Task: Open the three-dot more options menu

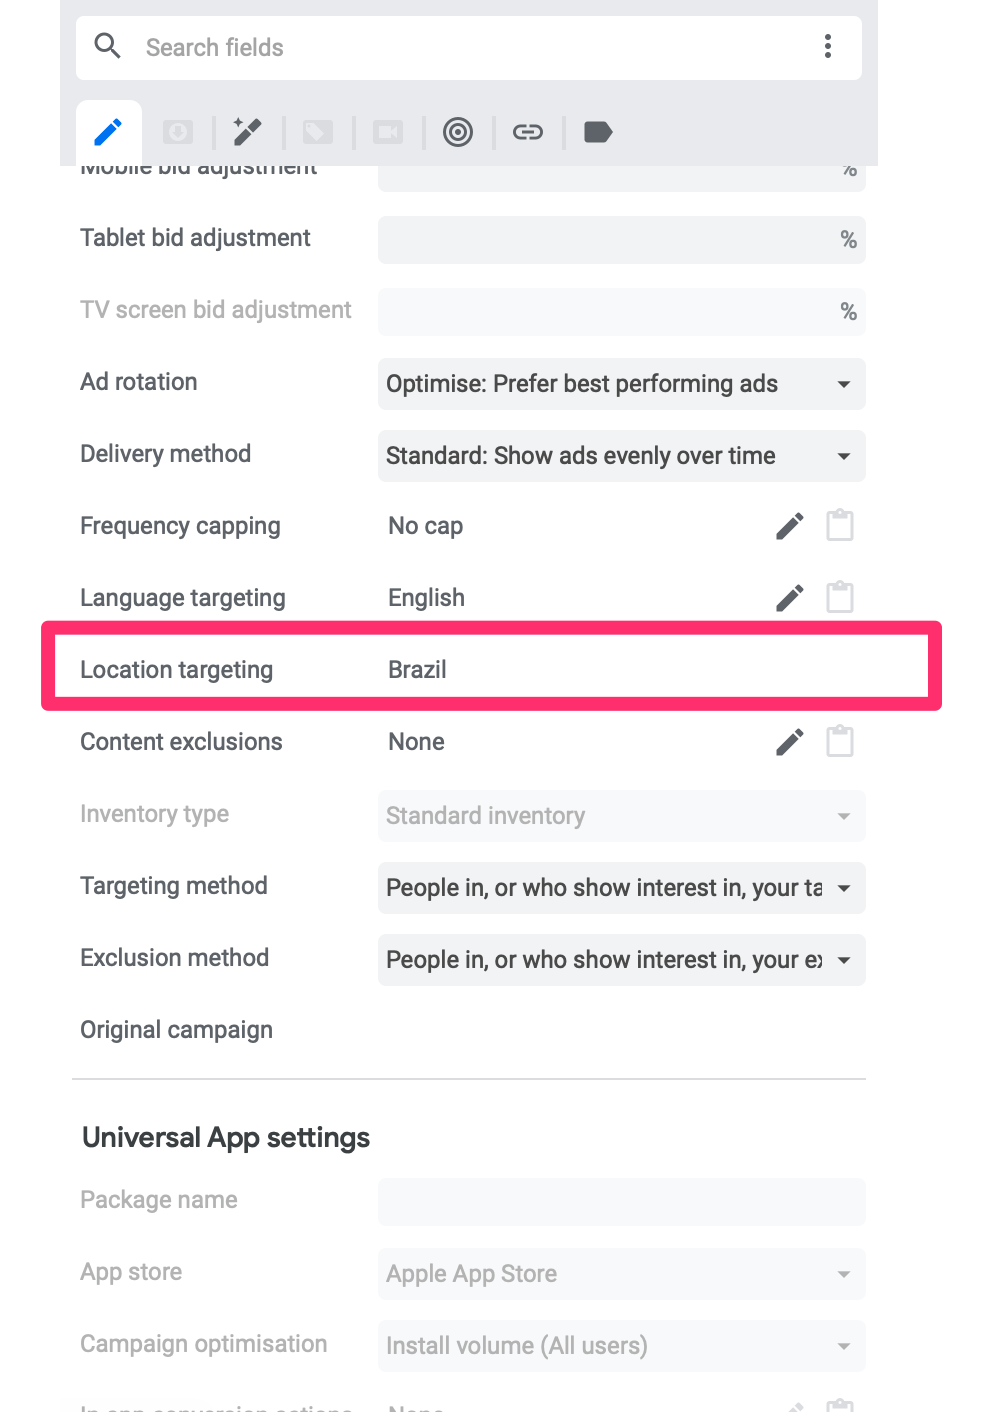Action: click(828, 46)
